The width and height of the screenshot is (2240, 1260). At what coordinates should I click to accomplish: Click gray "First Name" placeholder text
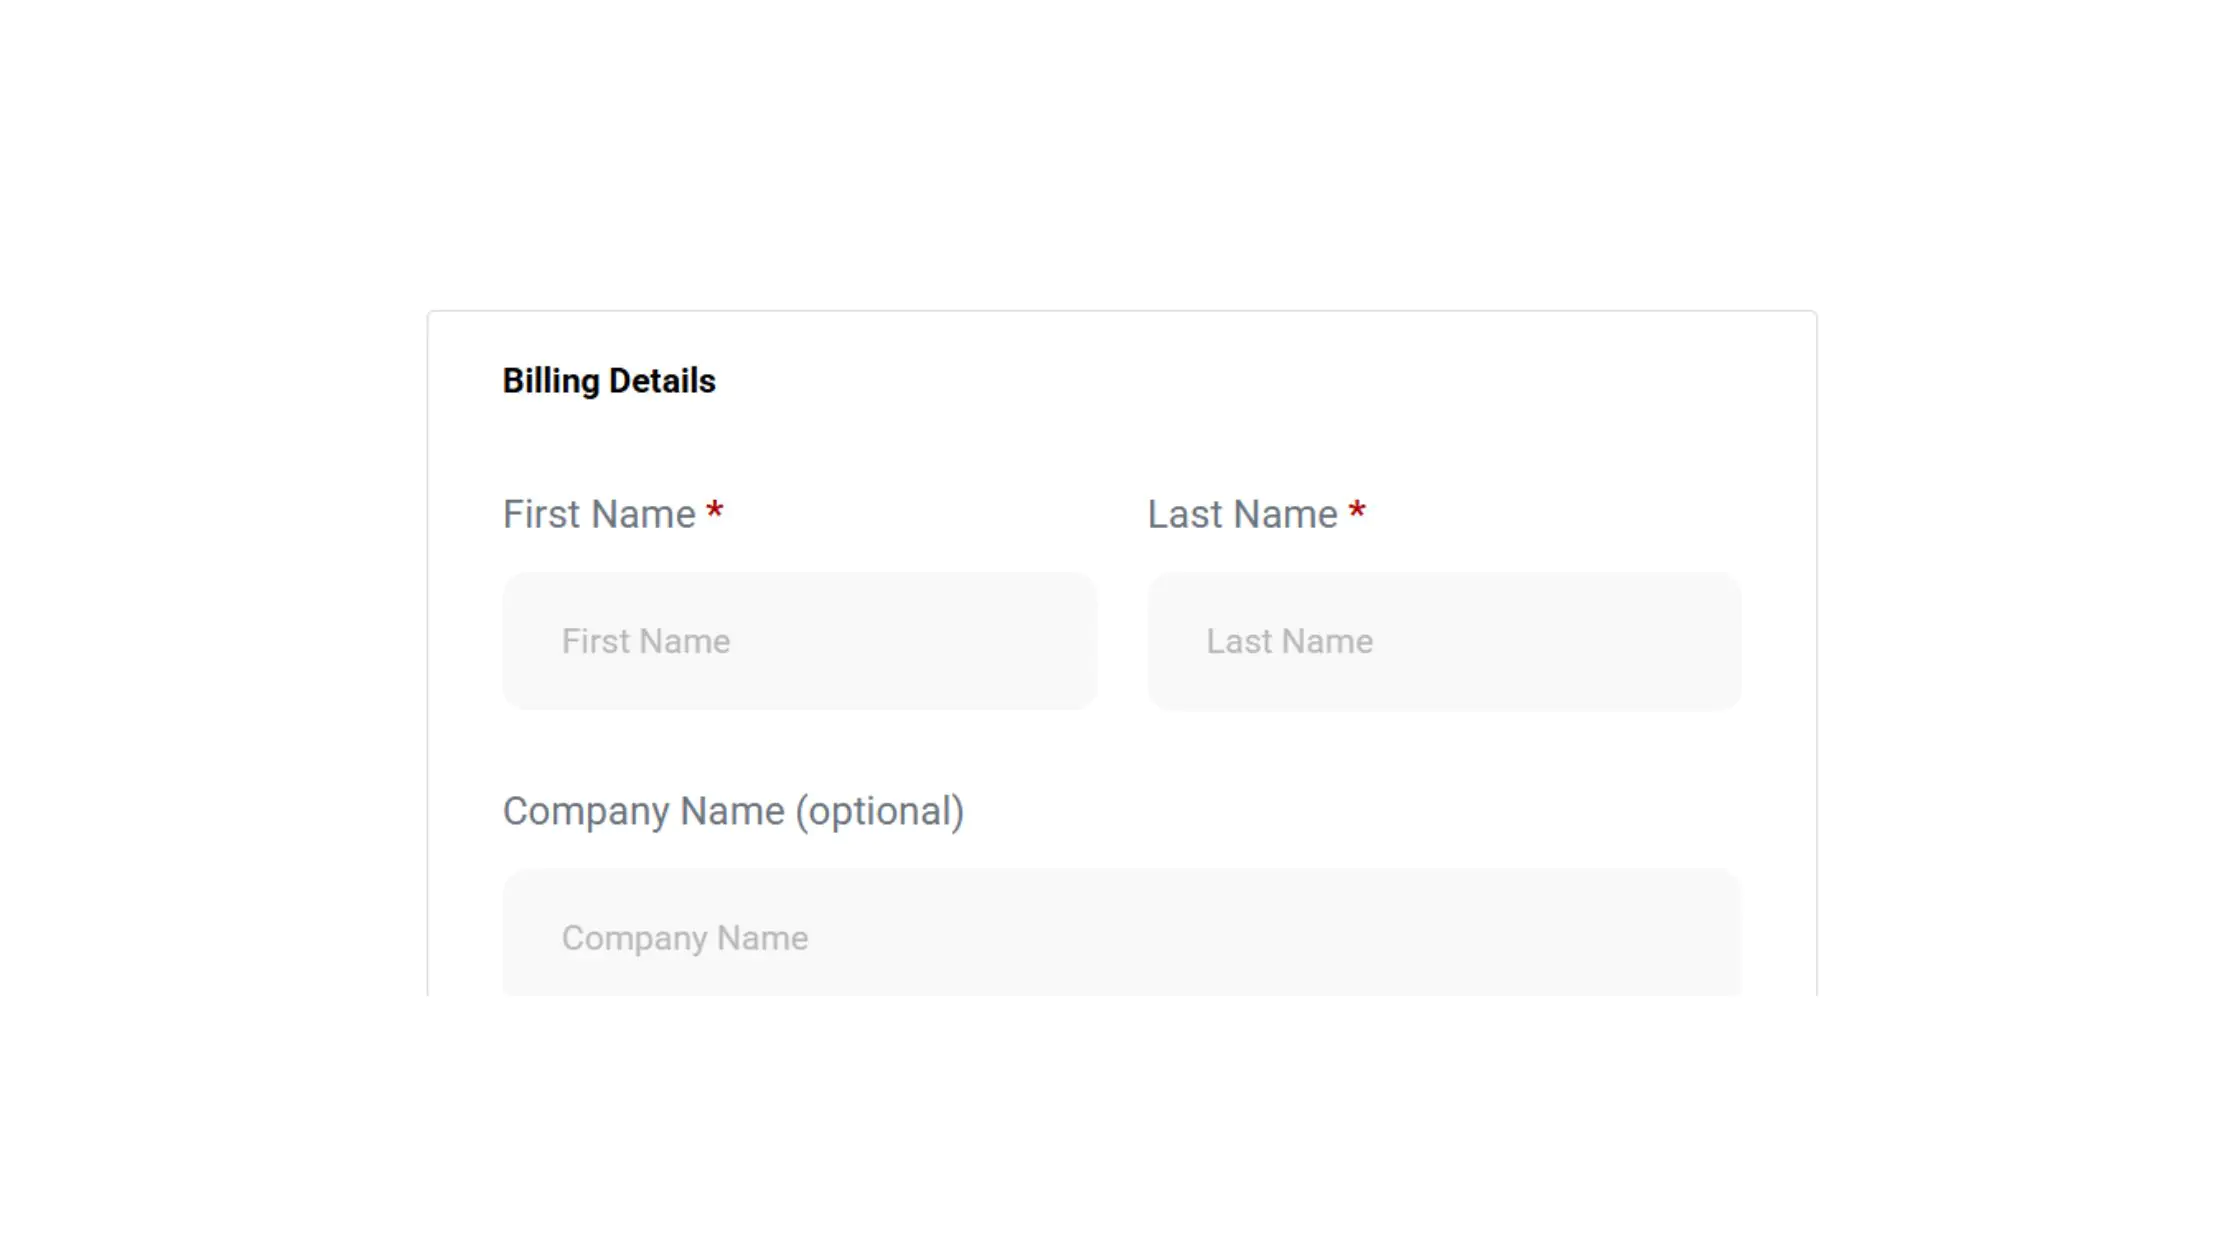[x=646, y=641]
